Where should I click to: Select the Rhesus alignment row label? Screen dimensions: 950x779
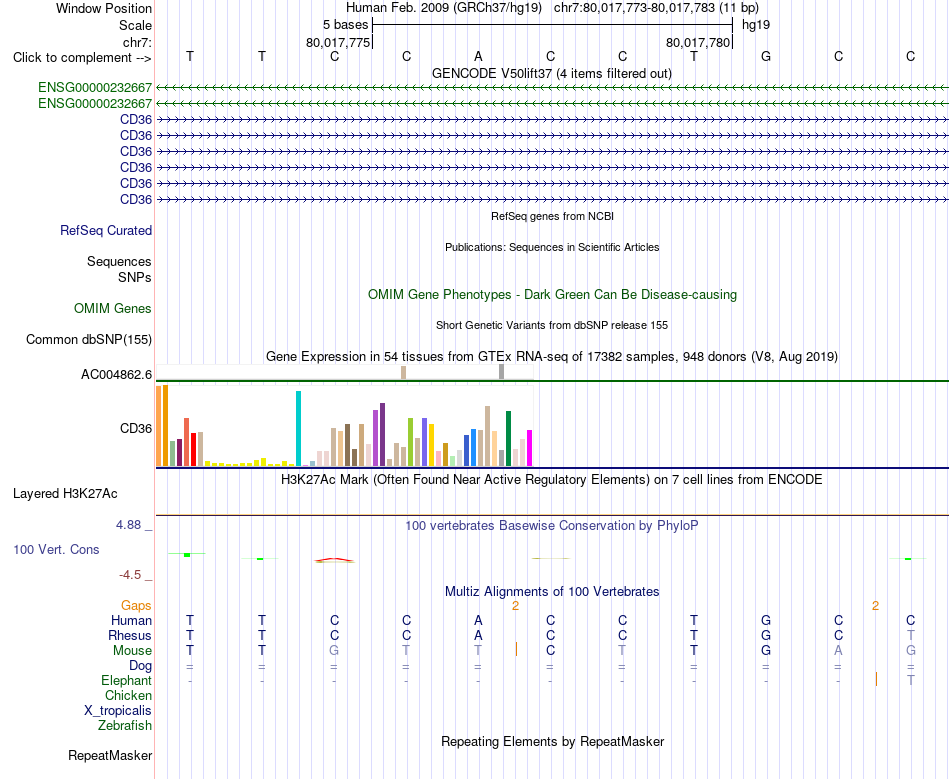130,635
